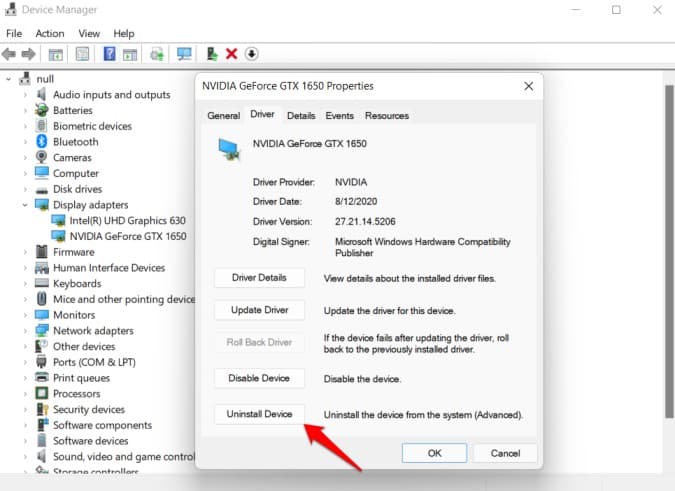Click the Audio inputs and outputs speaker icon

pos(42,94)
